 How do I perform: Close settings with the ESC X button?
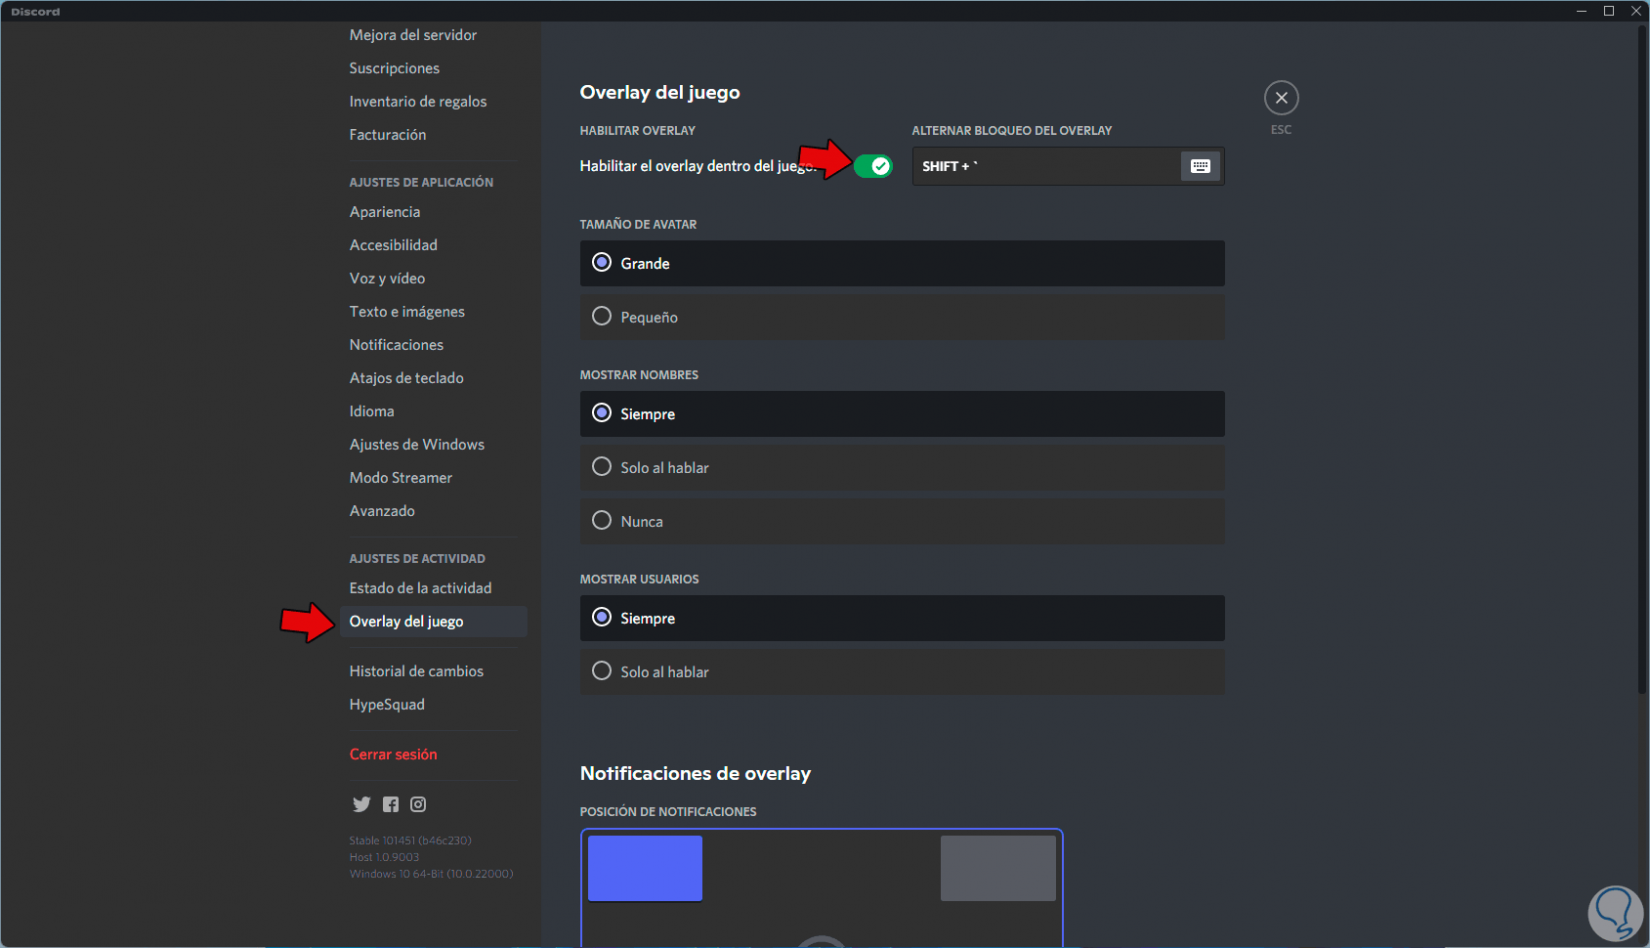click(x=1281, y=98)
